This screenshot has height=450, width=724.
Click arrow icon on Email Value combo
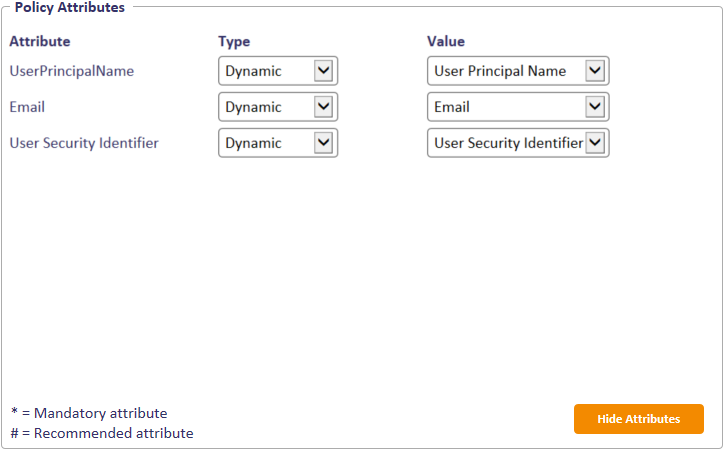[595, 107]
